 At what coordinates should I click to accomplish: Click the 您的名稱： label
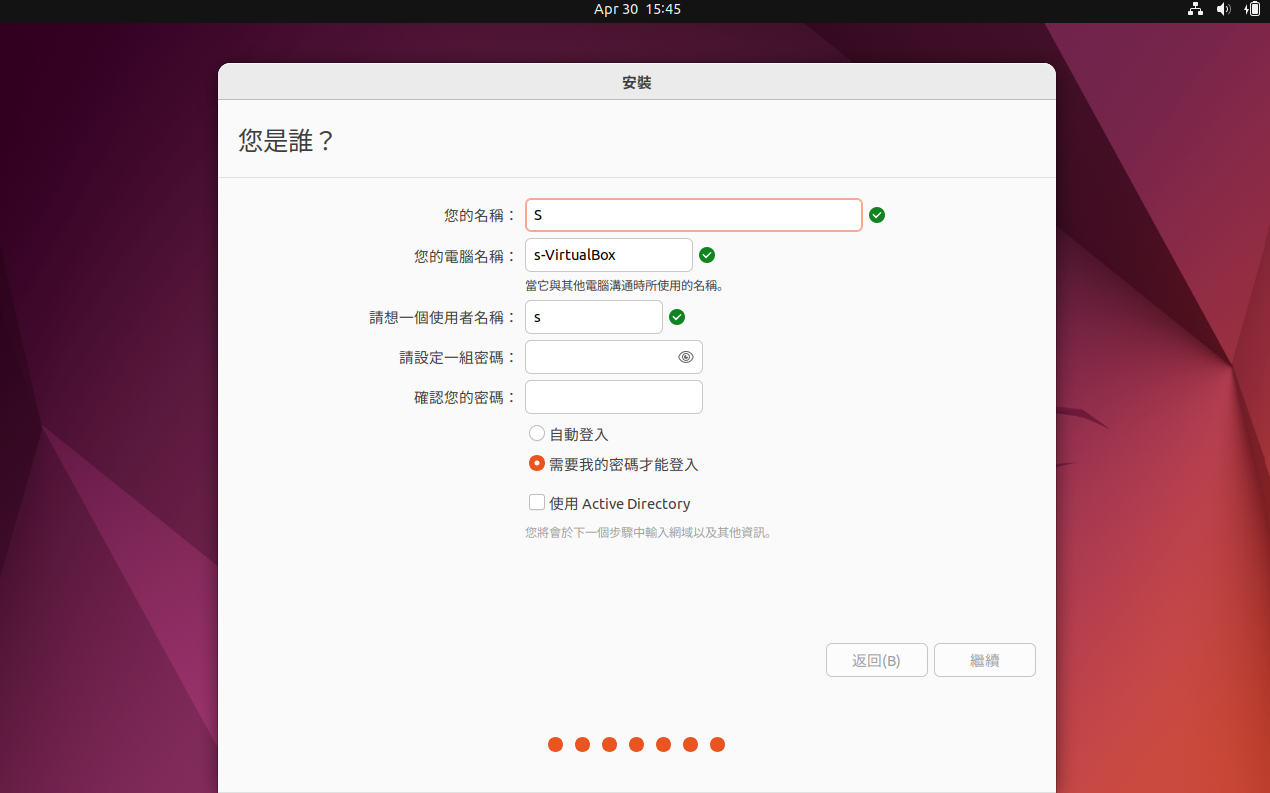pyautogui.click(x=481, y=215)
